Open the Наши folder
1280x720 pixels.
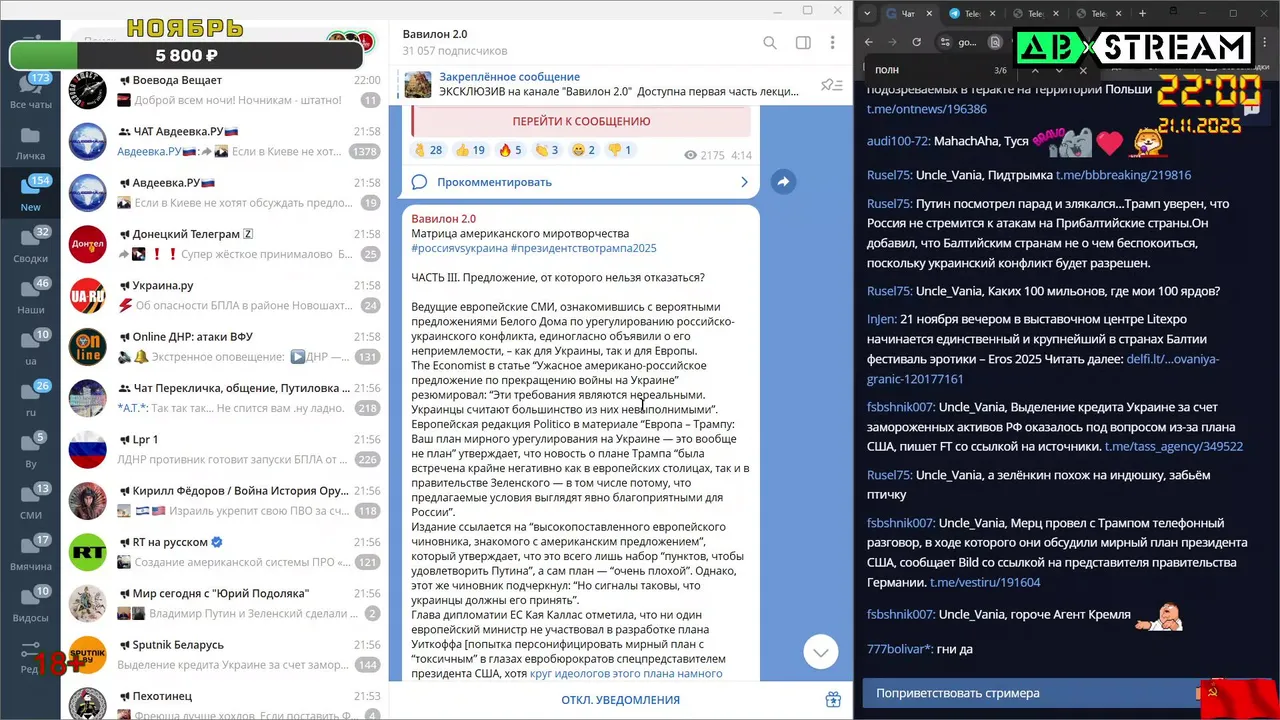pyautogui.click(x=30, y=297)
